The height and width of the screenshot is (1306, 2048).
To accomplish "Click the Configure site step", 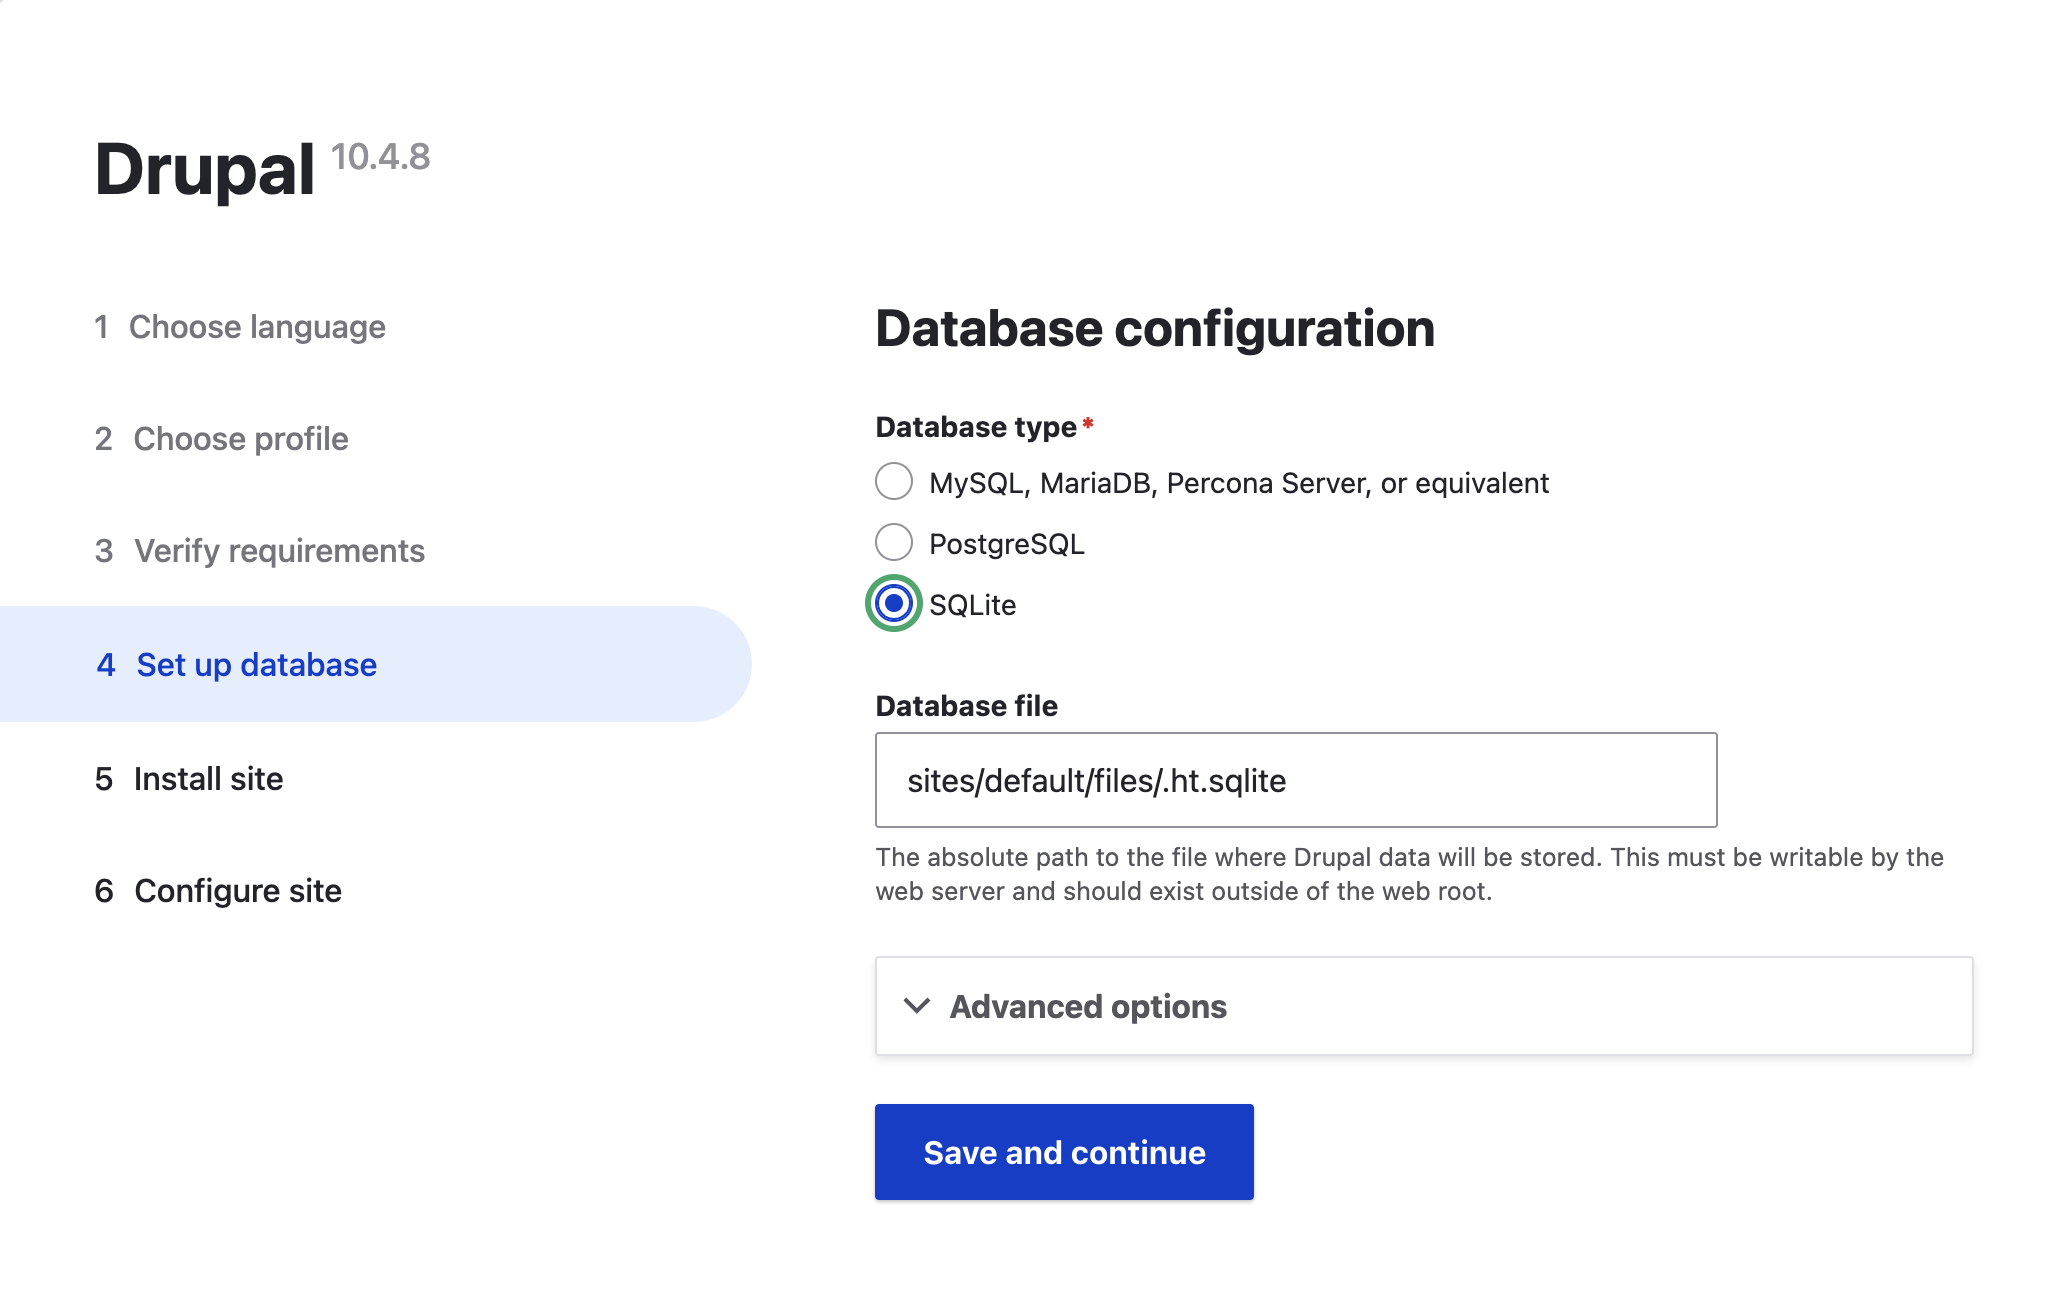I will tap(218, 891).
